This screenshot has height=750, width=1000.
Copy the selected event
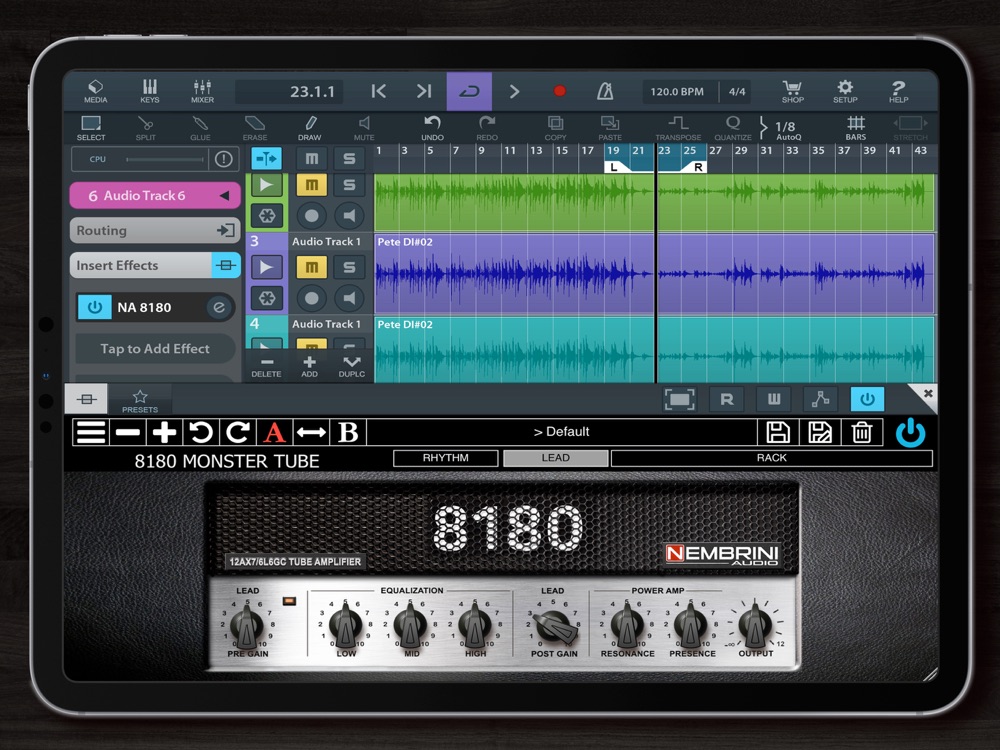[x=555, y=128]
